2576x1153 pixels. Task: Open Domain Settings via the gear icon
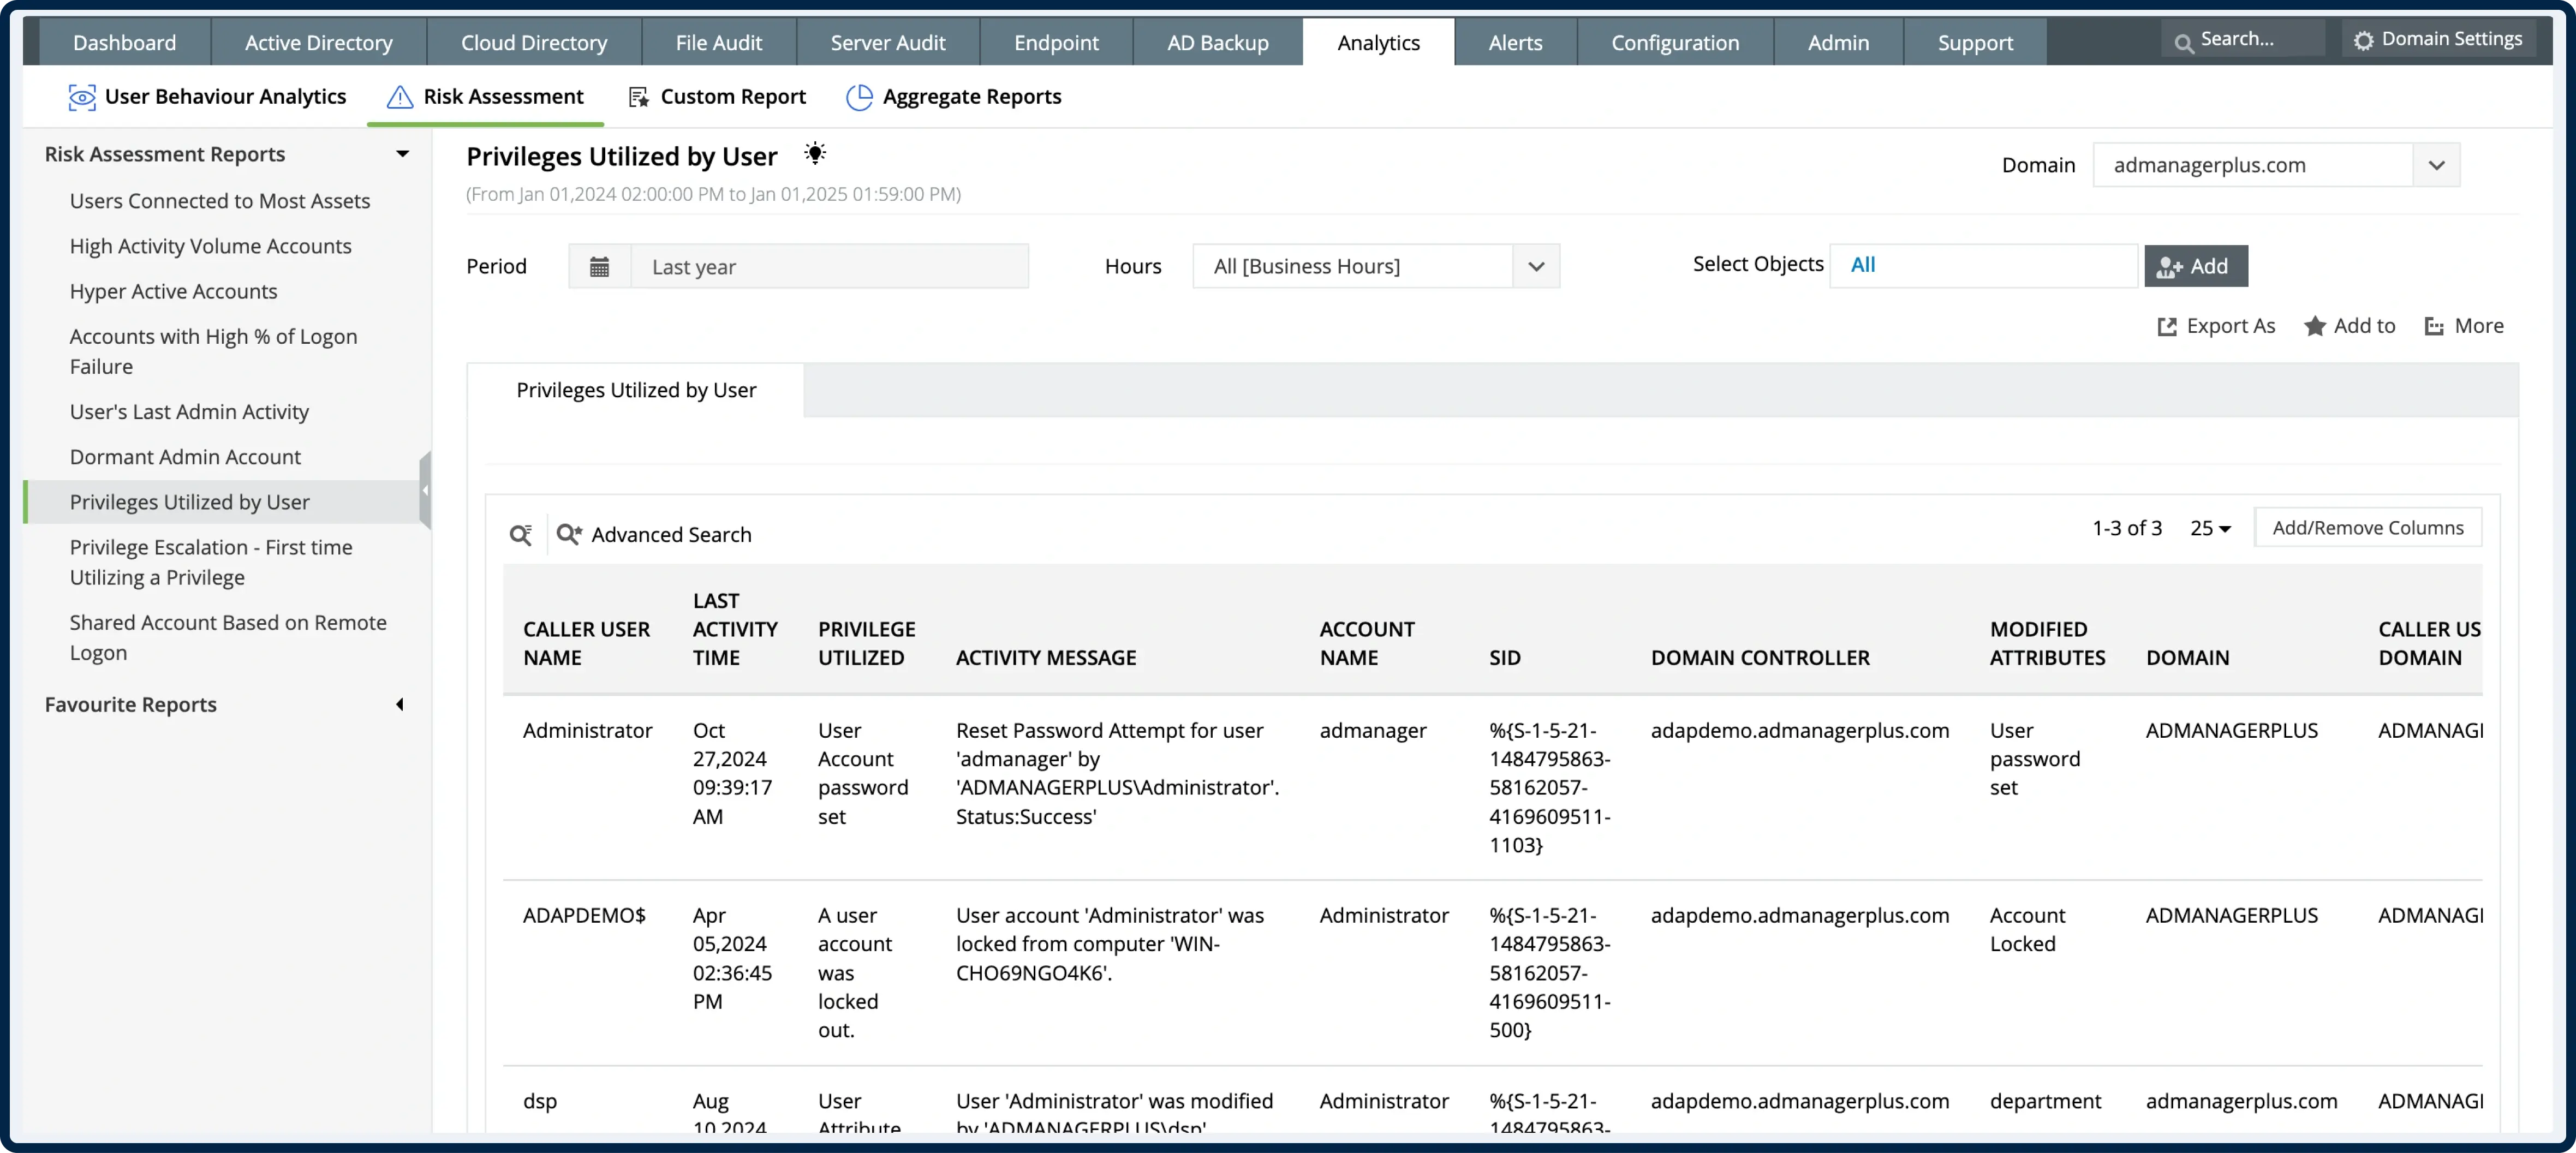2364,39
